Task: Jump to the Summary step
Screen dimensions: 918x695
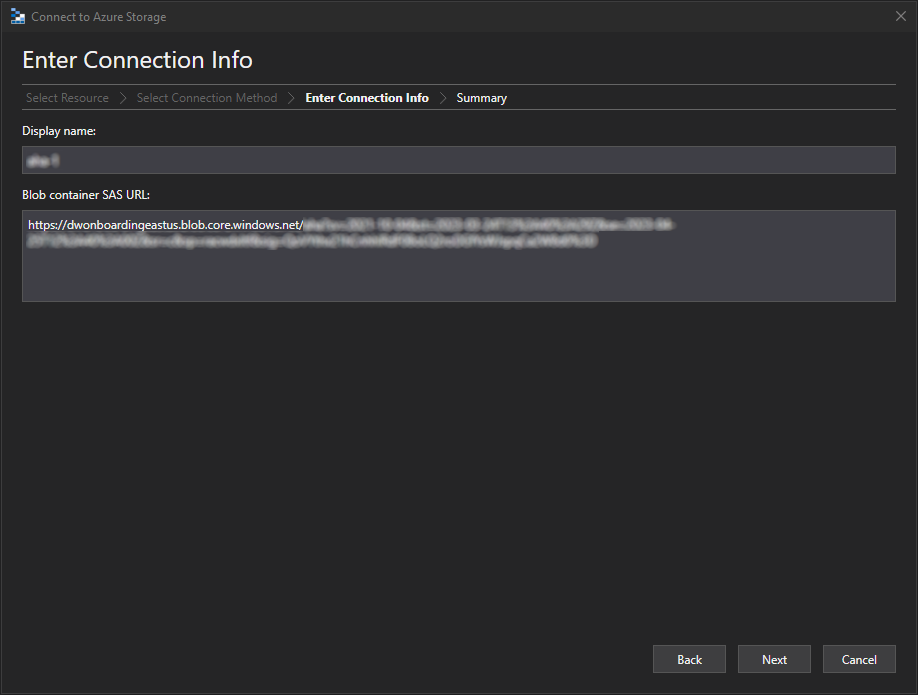Action: [481, 98]
